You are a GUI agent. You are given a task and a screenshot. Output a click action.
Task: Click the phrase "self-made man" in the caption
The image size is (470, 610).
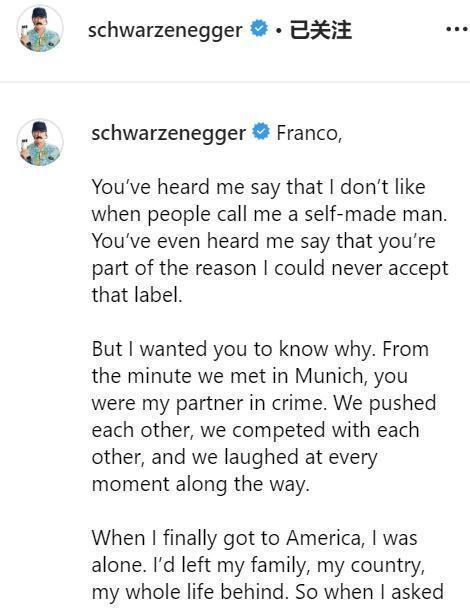375,214
